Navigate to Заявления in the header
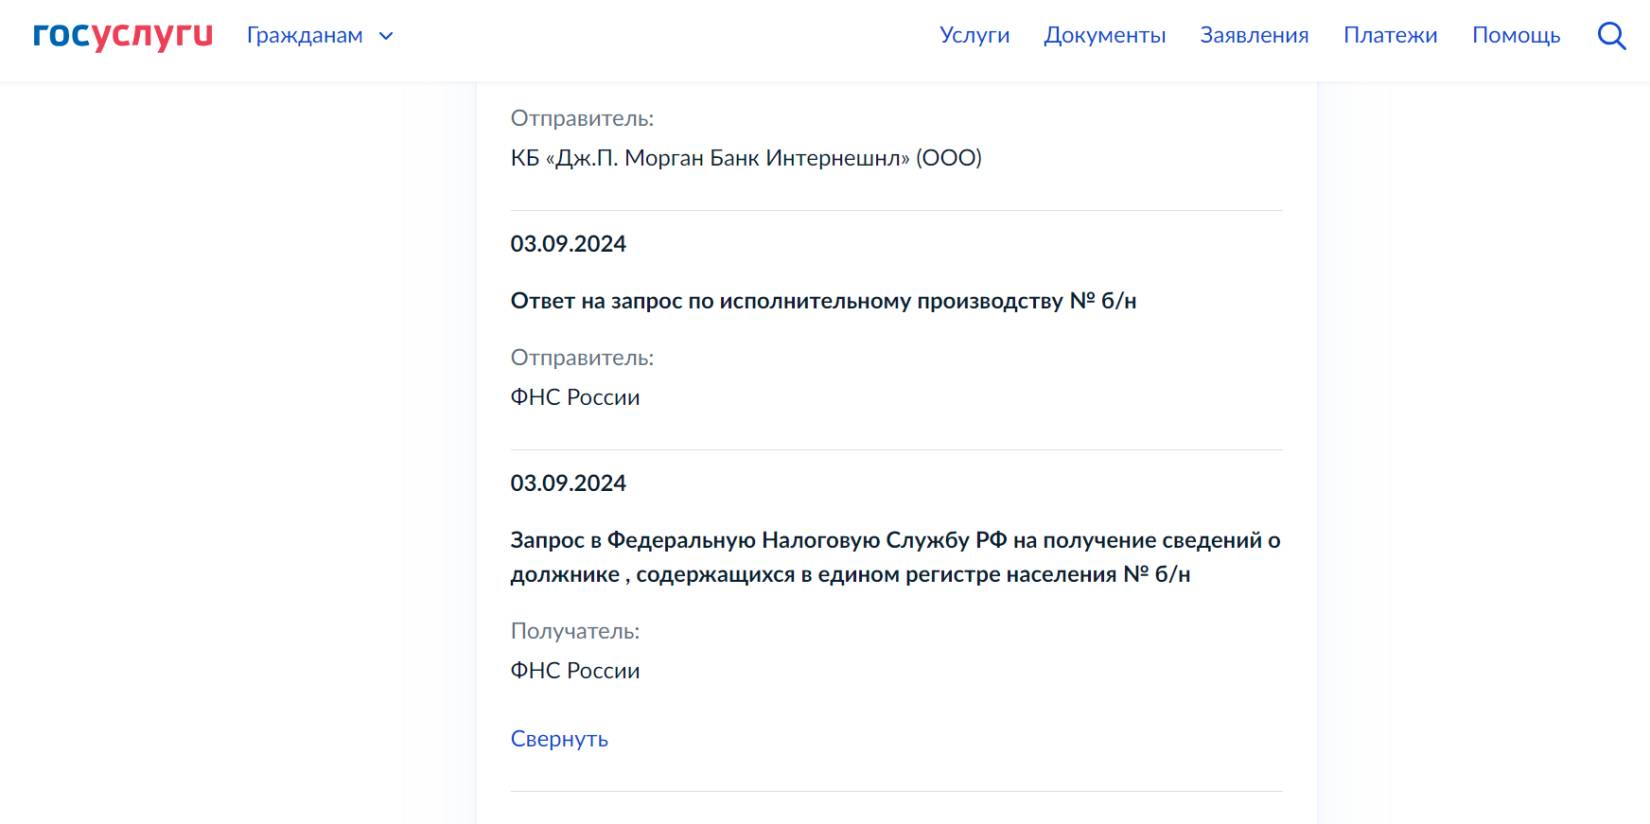This screenshot has width=1650, height=824. [x=1254, y=36]
